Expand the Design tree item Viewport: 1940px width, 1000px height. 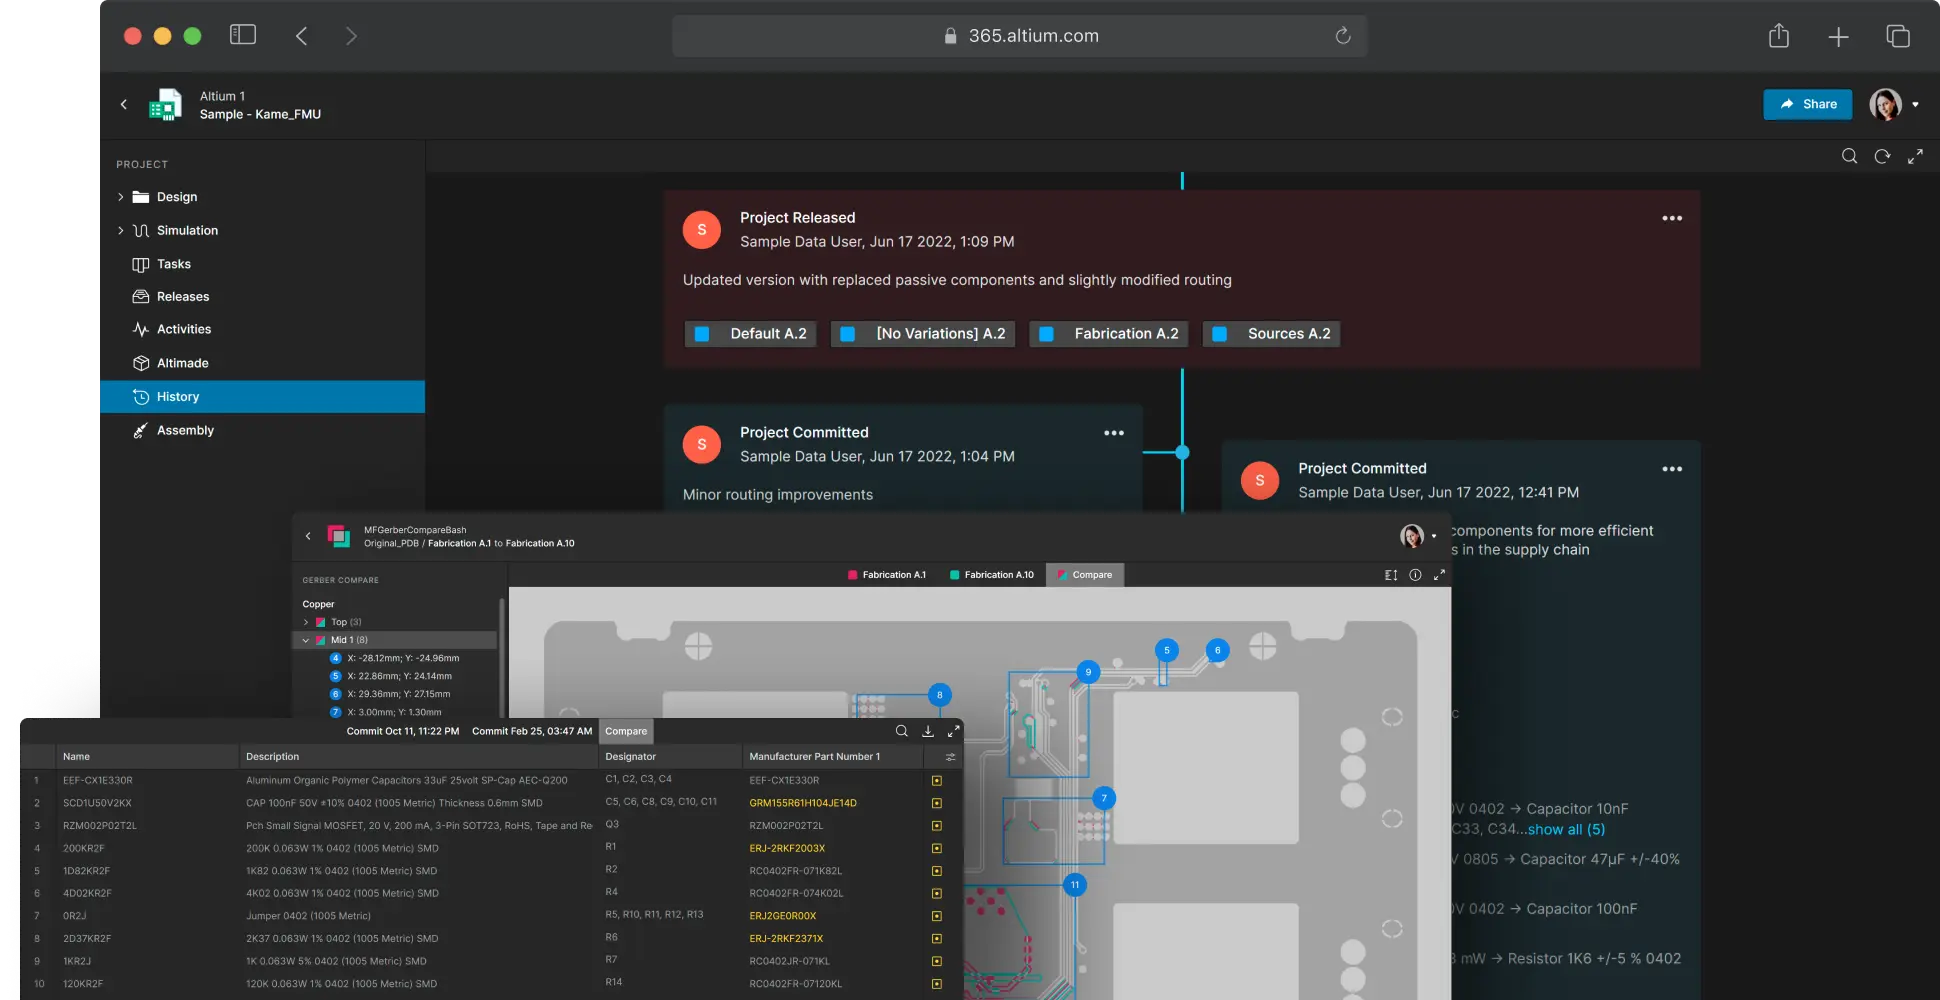(121, 197)
